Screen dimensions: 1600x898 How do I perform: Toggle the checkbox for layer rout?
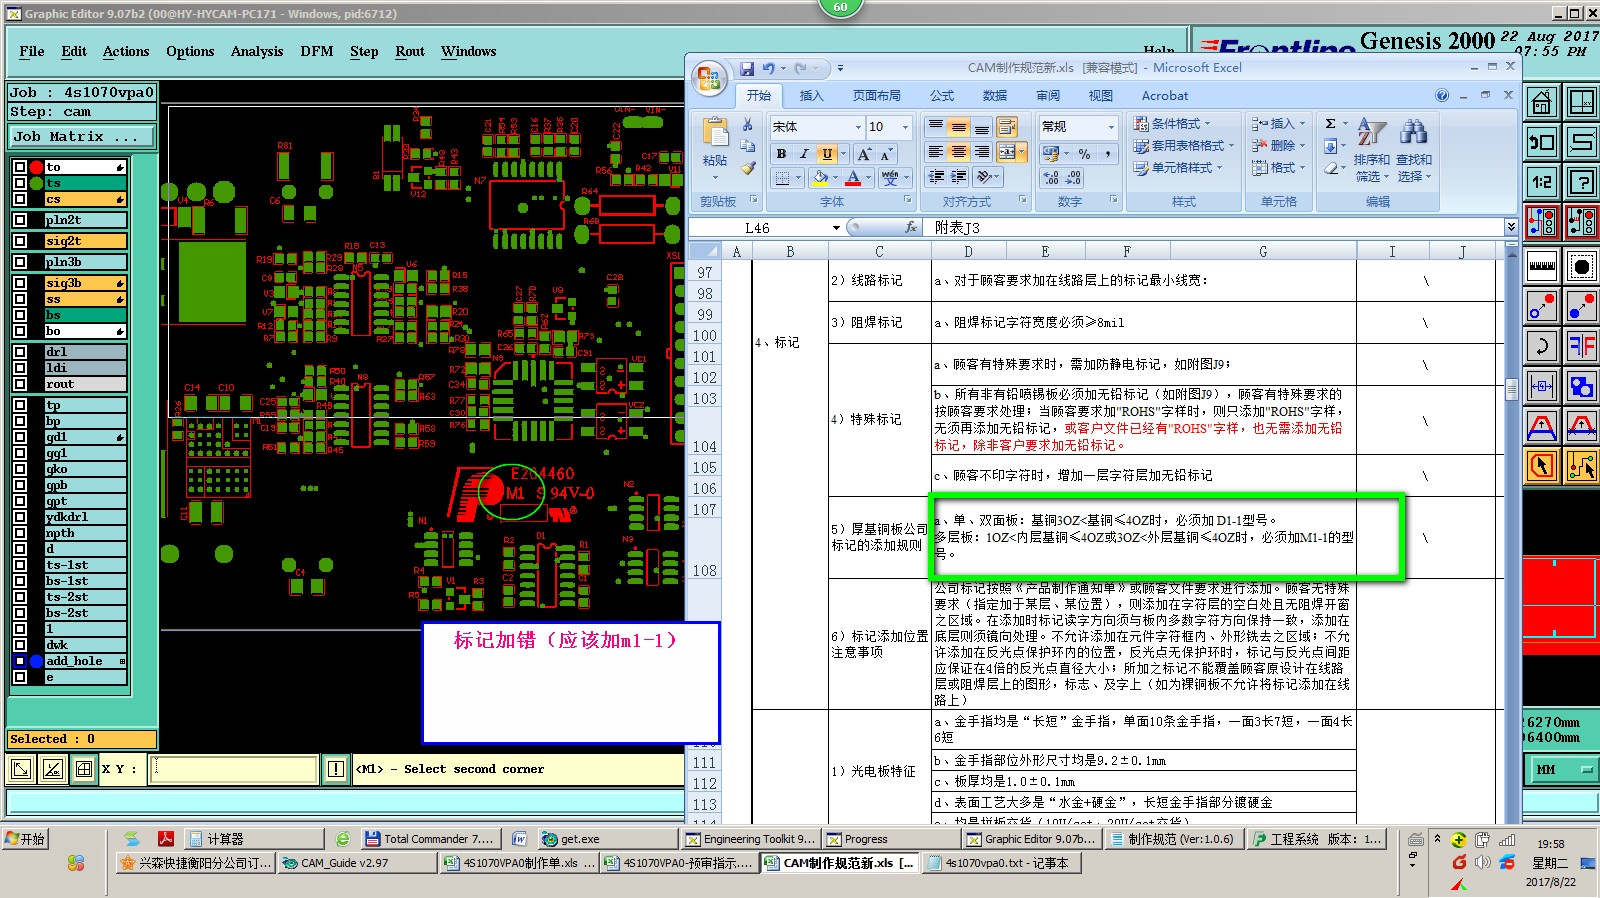[x=20, y=384]
